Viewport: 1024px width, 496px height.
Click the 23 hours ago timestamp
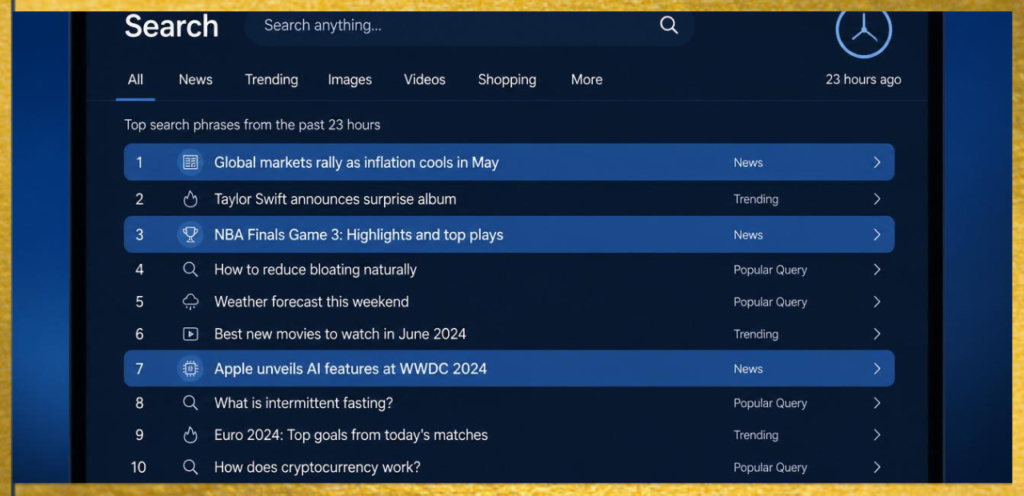(863, 80)
